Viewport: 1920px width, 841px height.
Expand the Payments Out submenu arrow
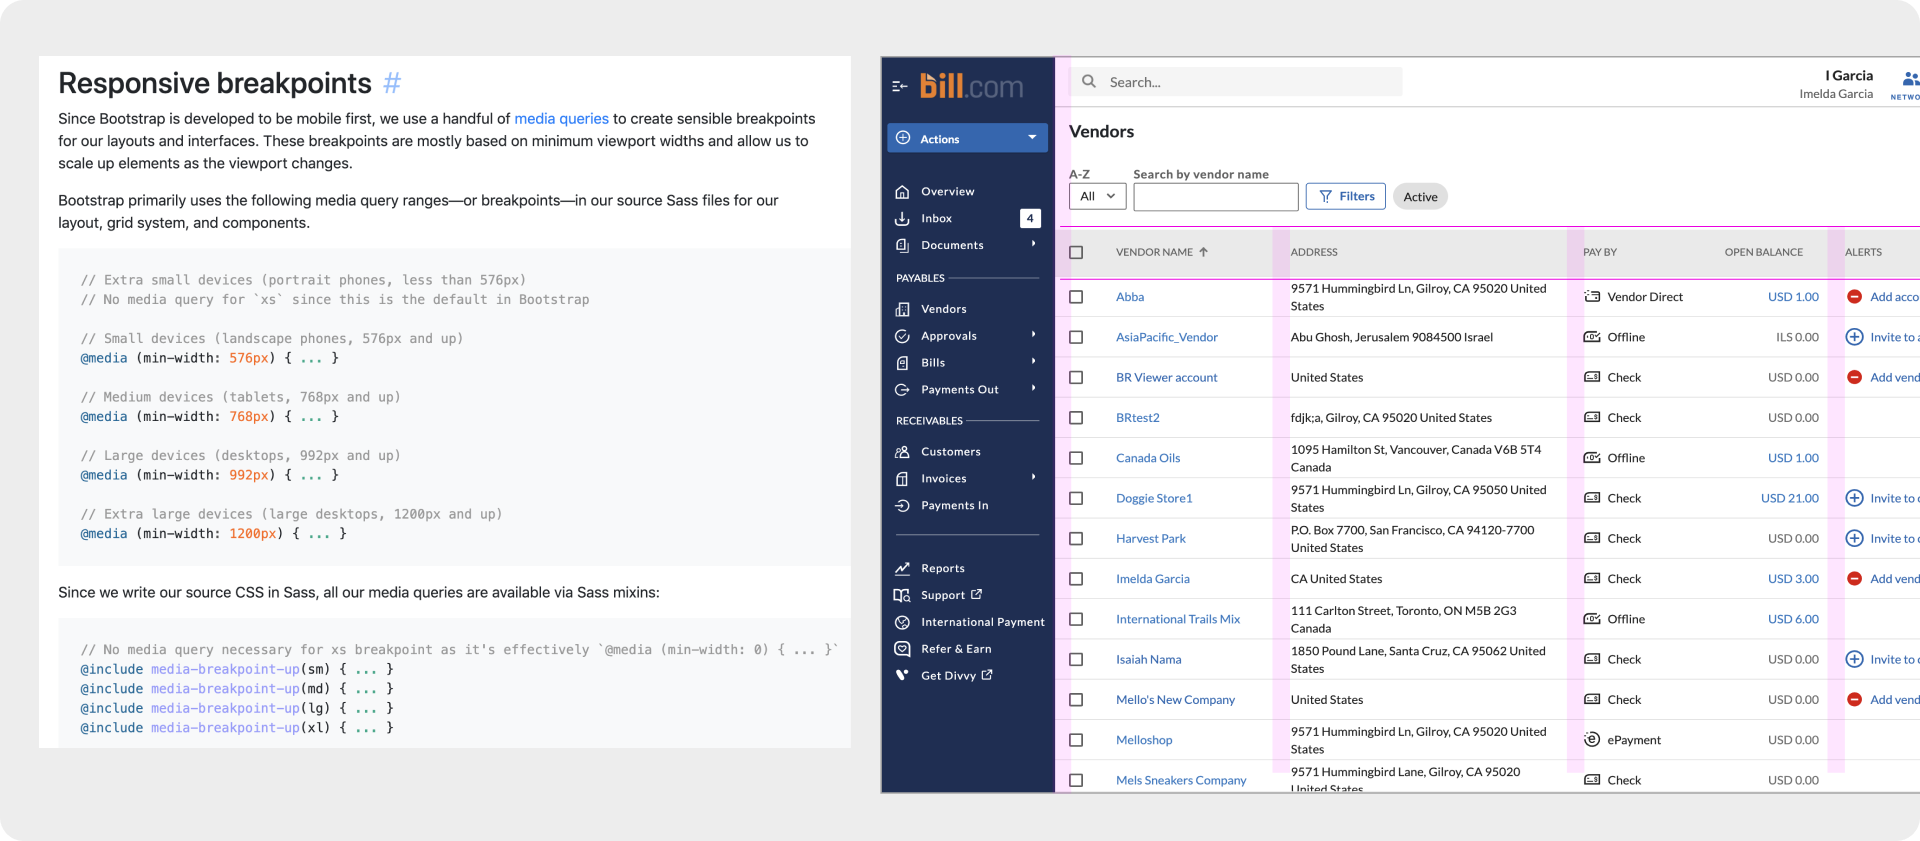[1033, 389]
